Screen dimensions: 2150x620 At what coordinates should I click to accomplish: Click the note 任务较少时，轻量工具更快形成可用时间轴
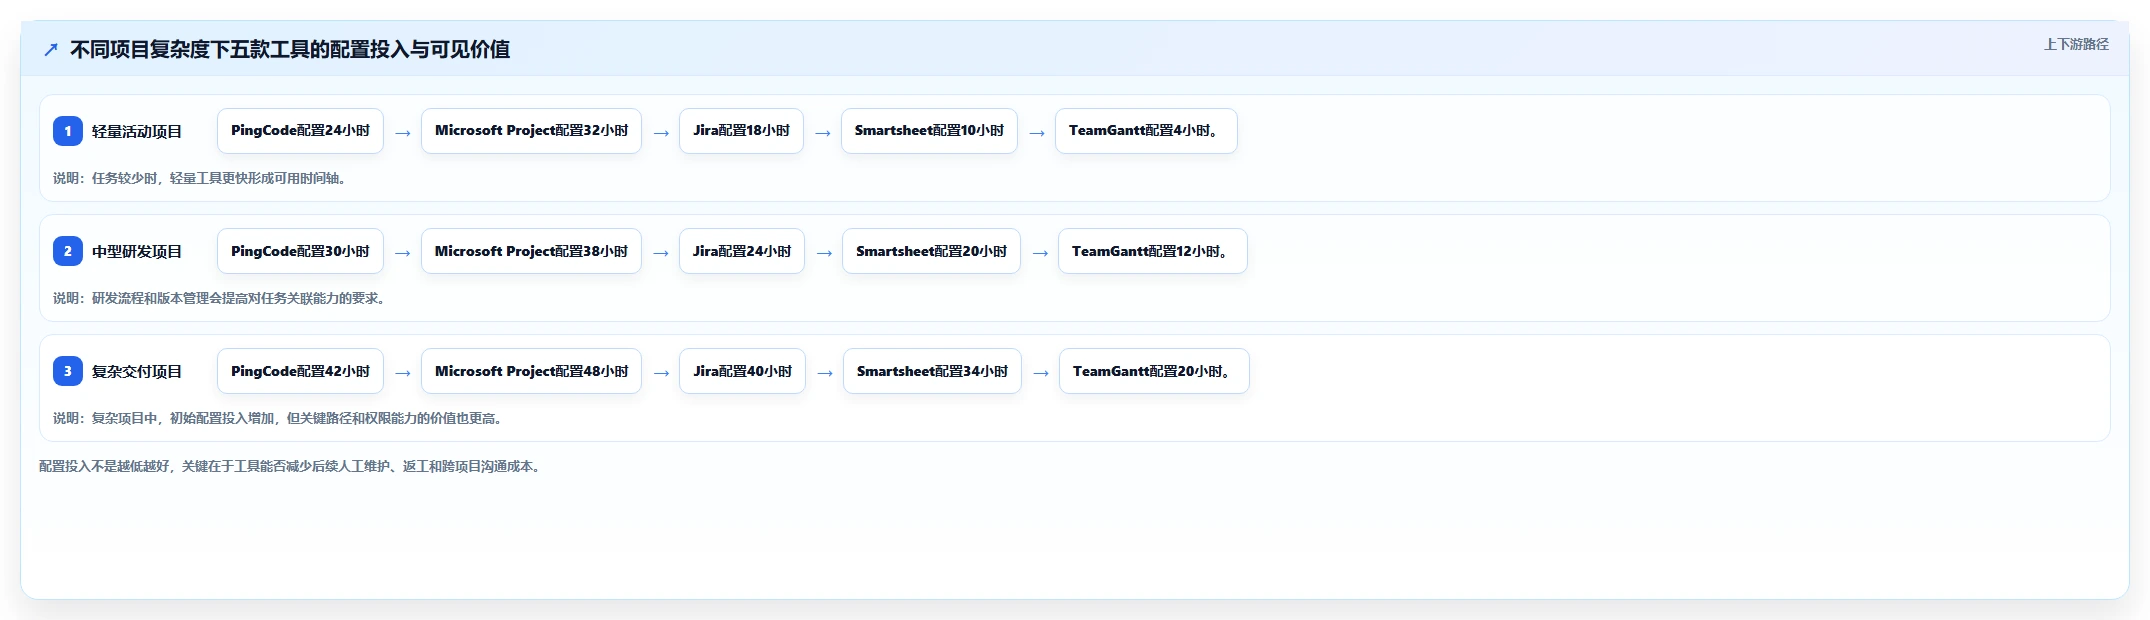pos(200,178)
